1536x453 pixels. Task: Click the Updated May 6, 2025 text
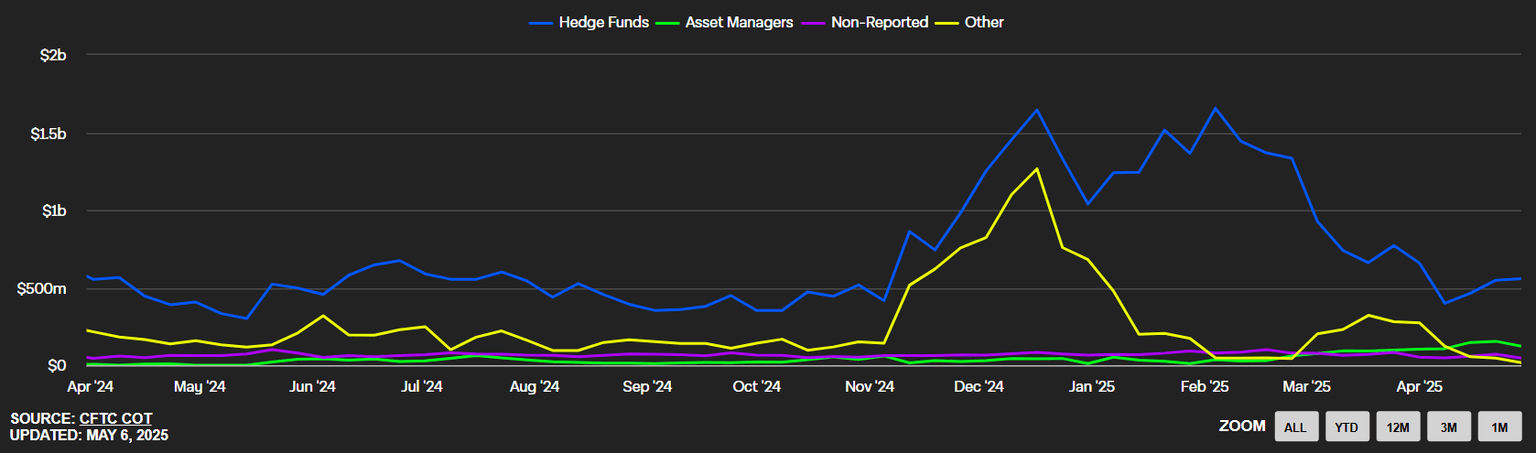[89, 435]
